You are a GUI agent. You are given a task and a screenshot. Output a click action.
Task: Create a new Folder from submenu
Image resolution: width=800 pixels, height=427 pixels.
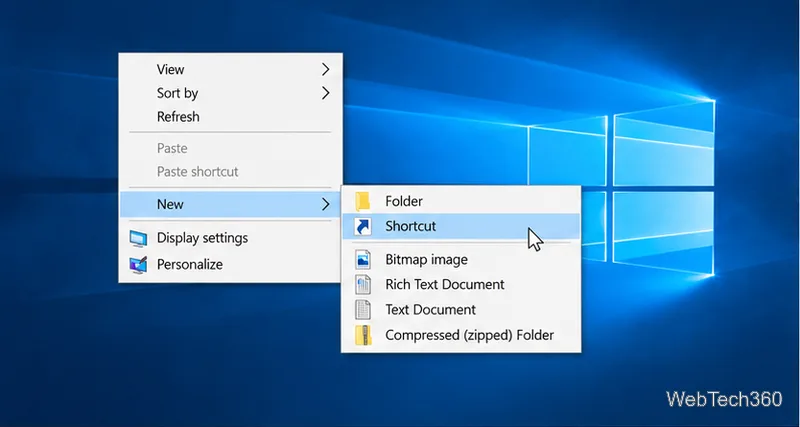[x=461, y=201]
